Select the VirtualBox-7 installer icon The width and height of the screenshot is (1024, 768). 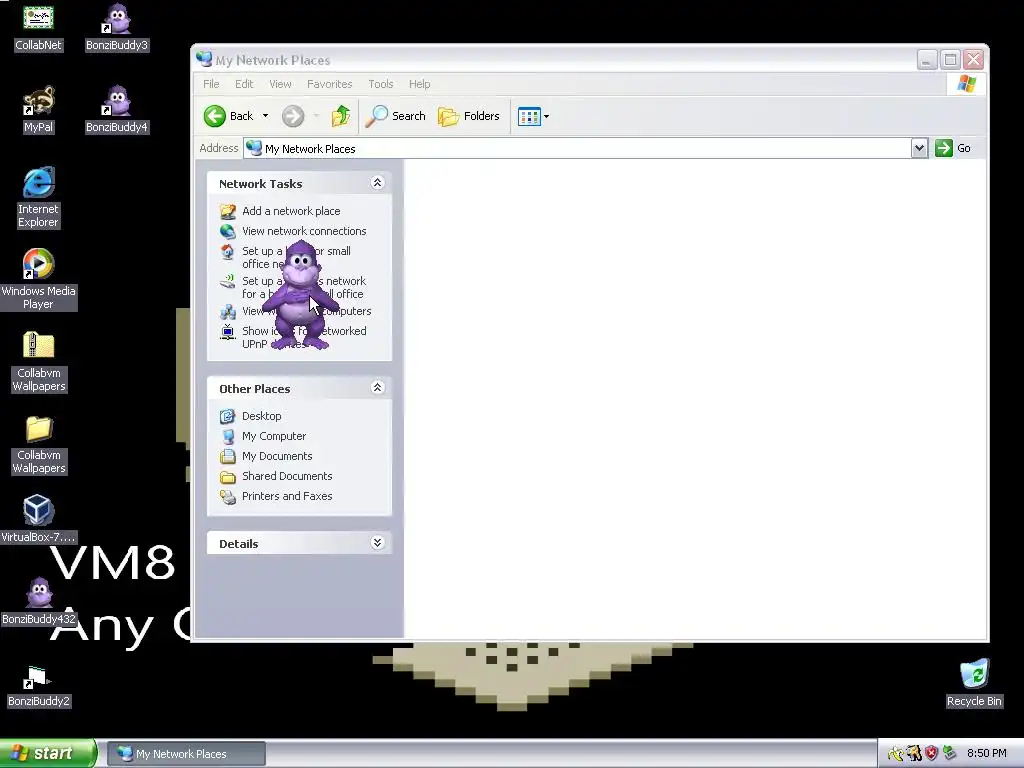point(38,519)
